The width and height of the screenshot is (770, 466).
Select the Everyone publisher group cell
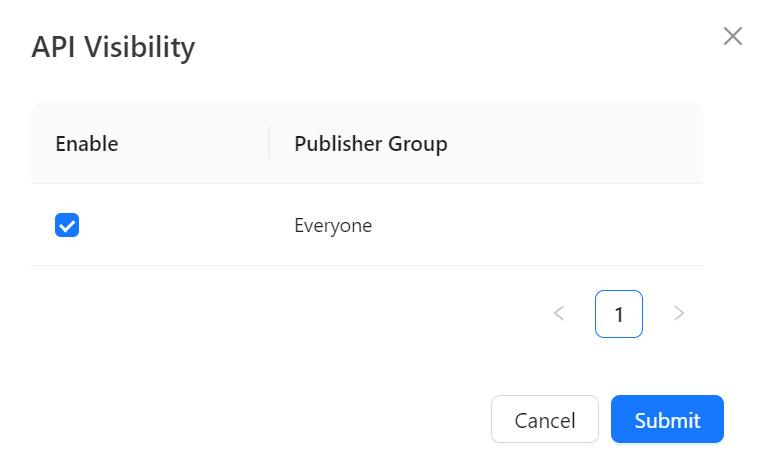333,226
